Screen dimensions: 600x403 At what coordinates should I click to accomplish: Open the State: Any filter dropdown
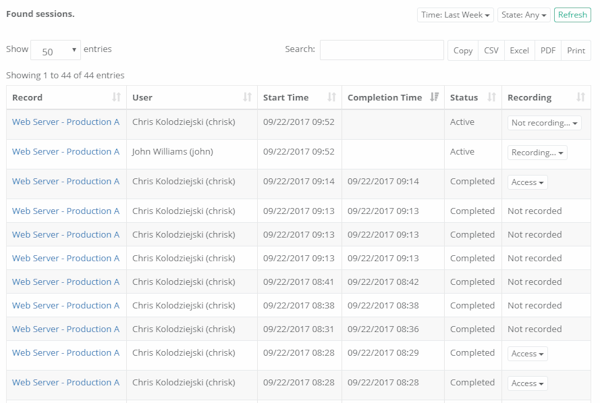click(x=525, y=15)
